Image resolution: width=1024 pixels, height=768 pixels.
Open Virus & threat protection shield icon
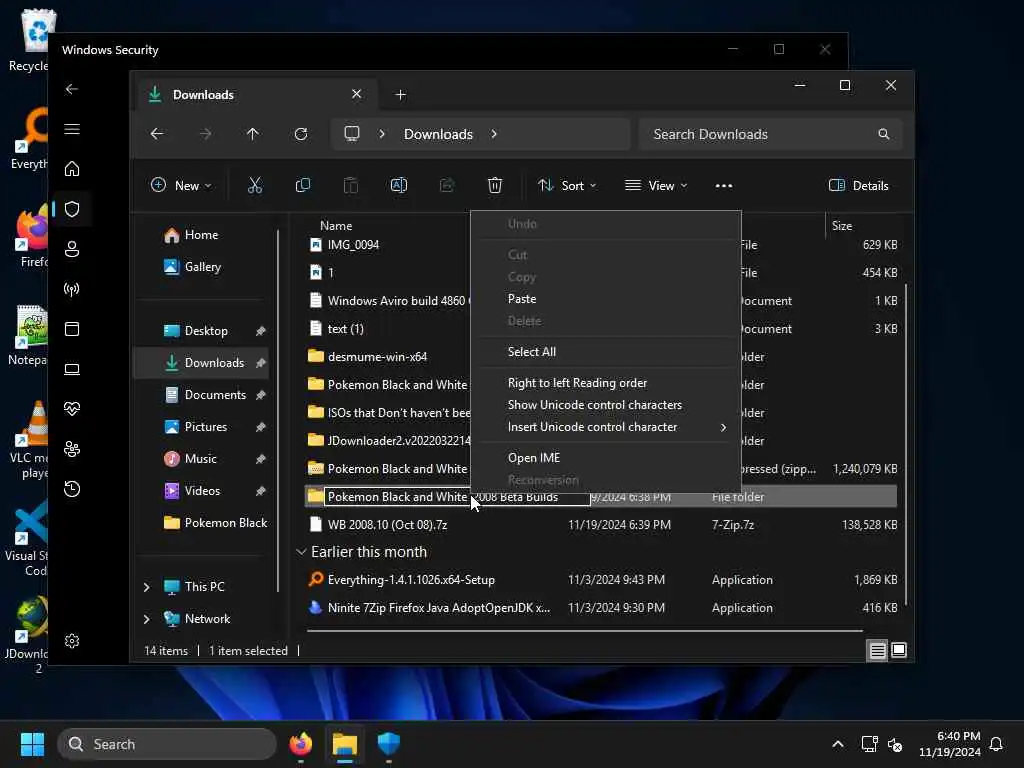pyautogui.click(x=72, y=209)
